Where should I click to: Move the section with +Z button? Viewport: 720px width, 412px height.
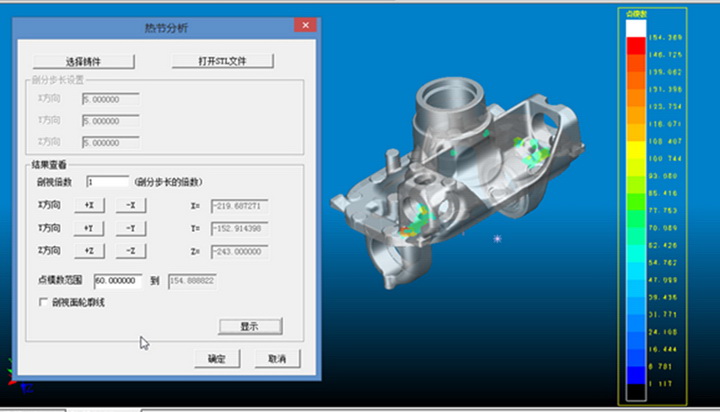89,250
